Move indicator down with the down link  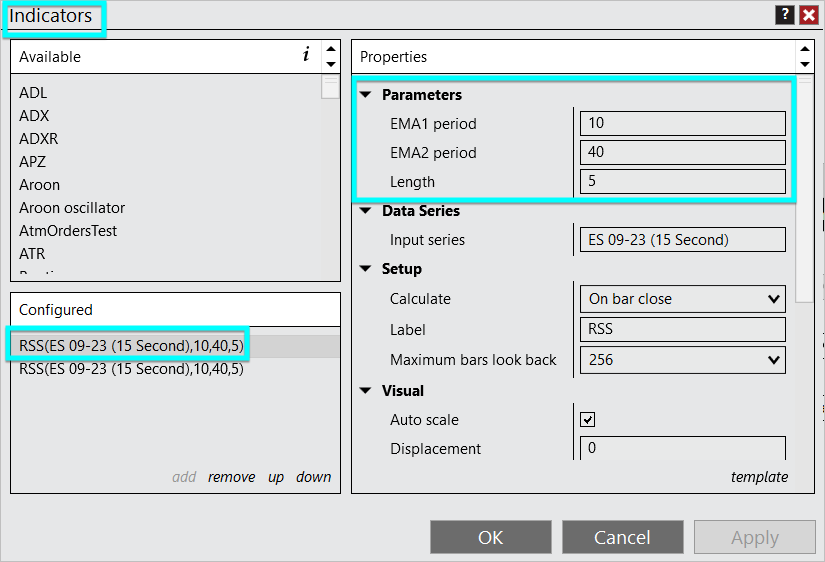point(313,477)
